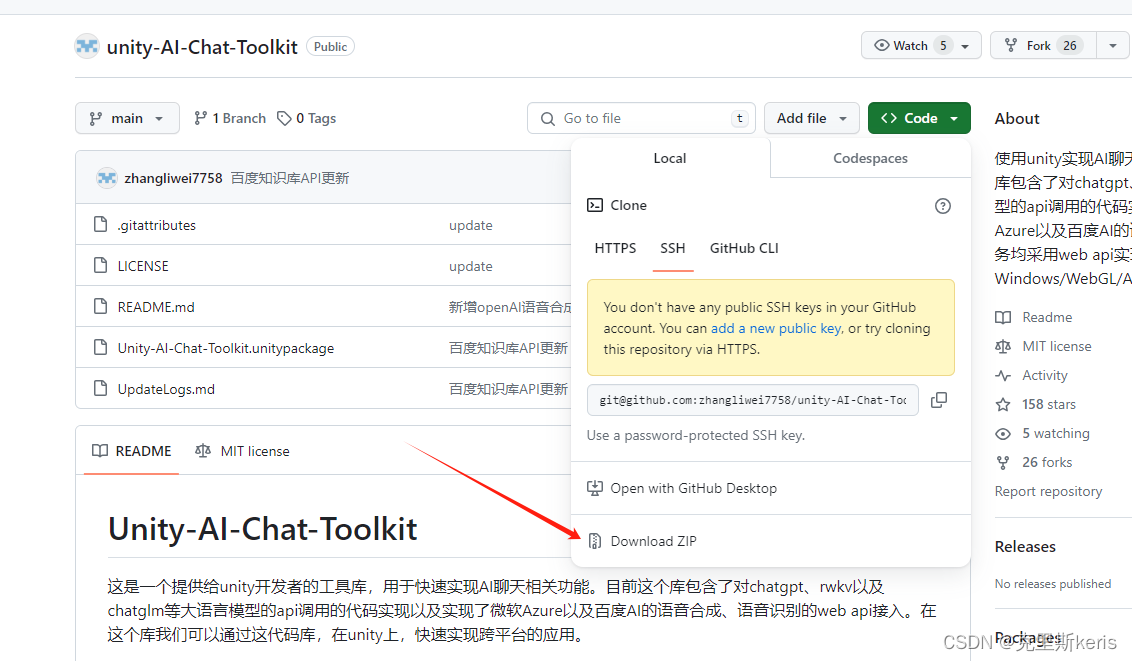This screenshot has width=1132, height=661.
Task: Open the repository with GitHub Desktop
Action: point(694,488)
